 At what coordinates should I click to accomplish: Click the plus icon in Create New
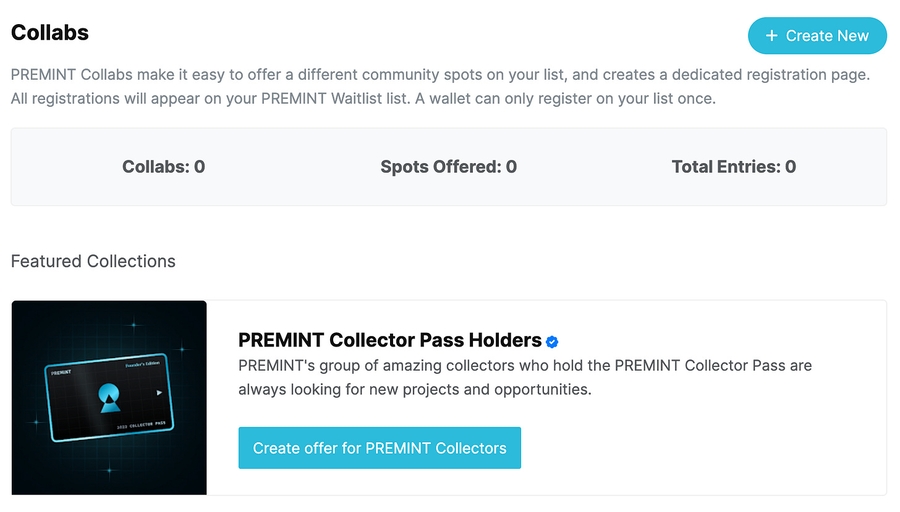pyautogui.click(x=771, y=36)
